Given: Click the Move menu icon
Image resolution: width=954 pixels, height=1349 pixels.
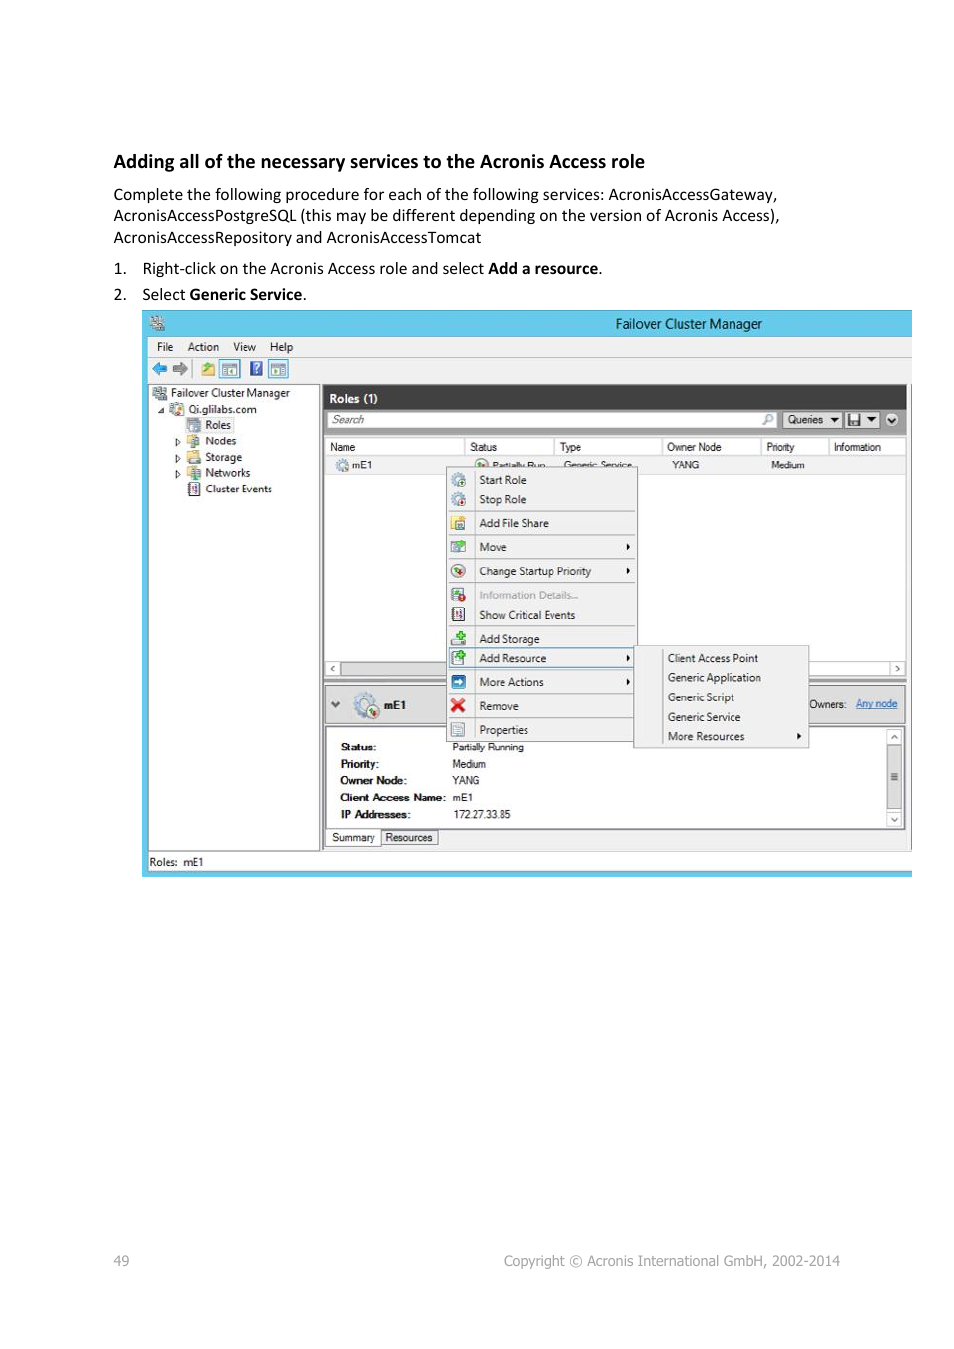Looking at the screenshot, I should coord(458,547).
